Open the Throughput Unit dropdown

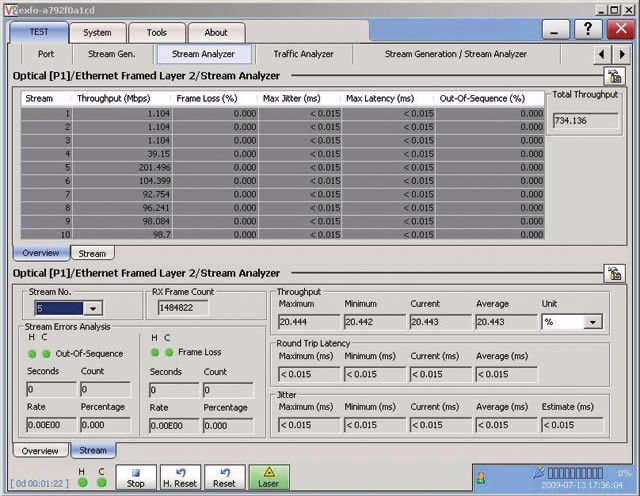click(592, 322)
